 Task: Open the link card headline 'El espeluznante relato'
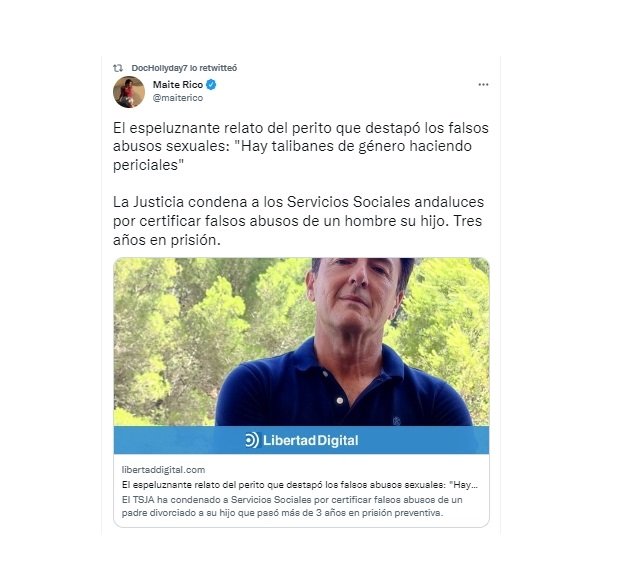pos(300,484)
